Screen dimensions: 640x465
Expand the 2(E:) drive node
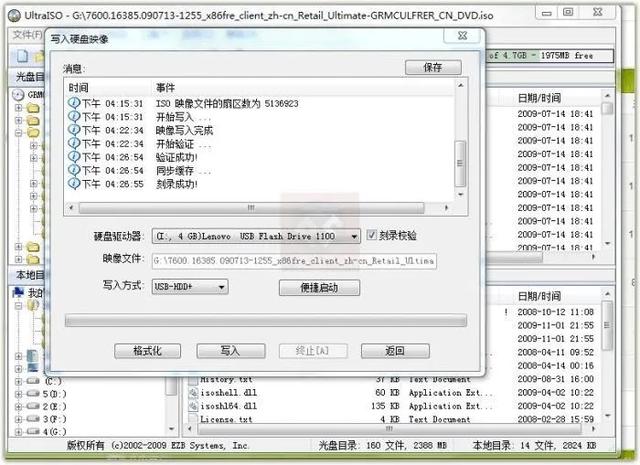18,407
